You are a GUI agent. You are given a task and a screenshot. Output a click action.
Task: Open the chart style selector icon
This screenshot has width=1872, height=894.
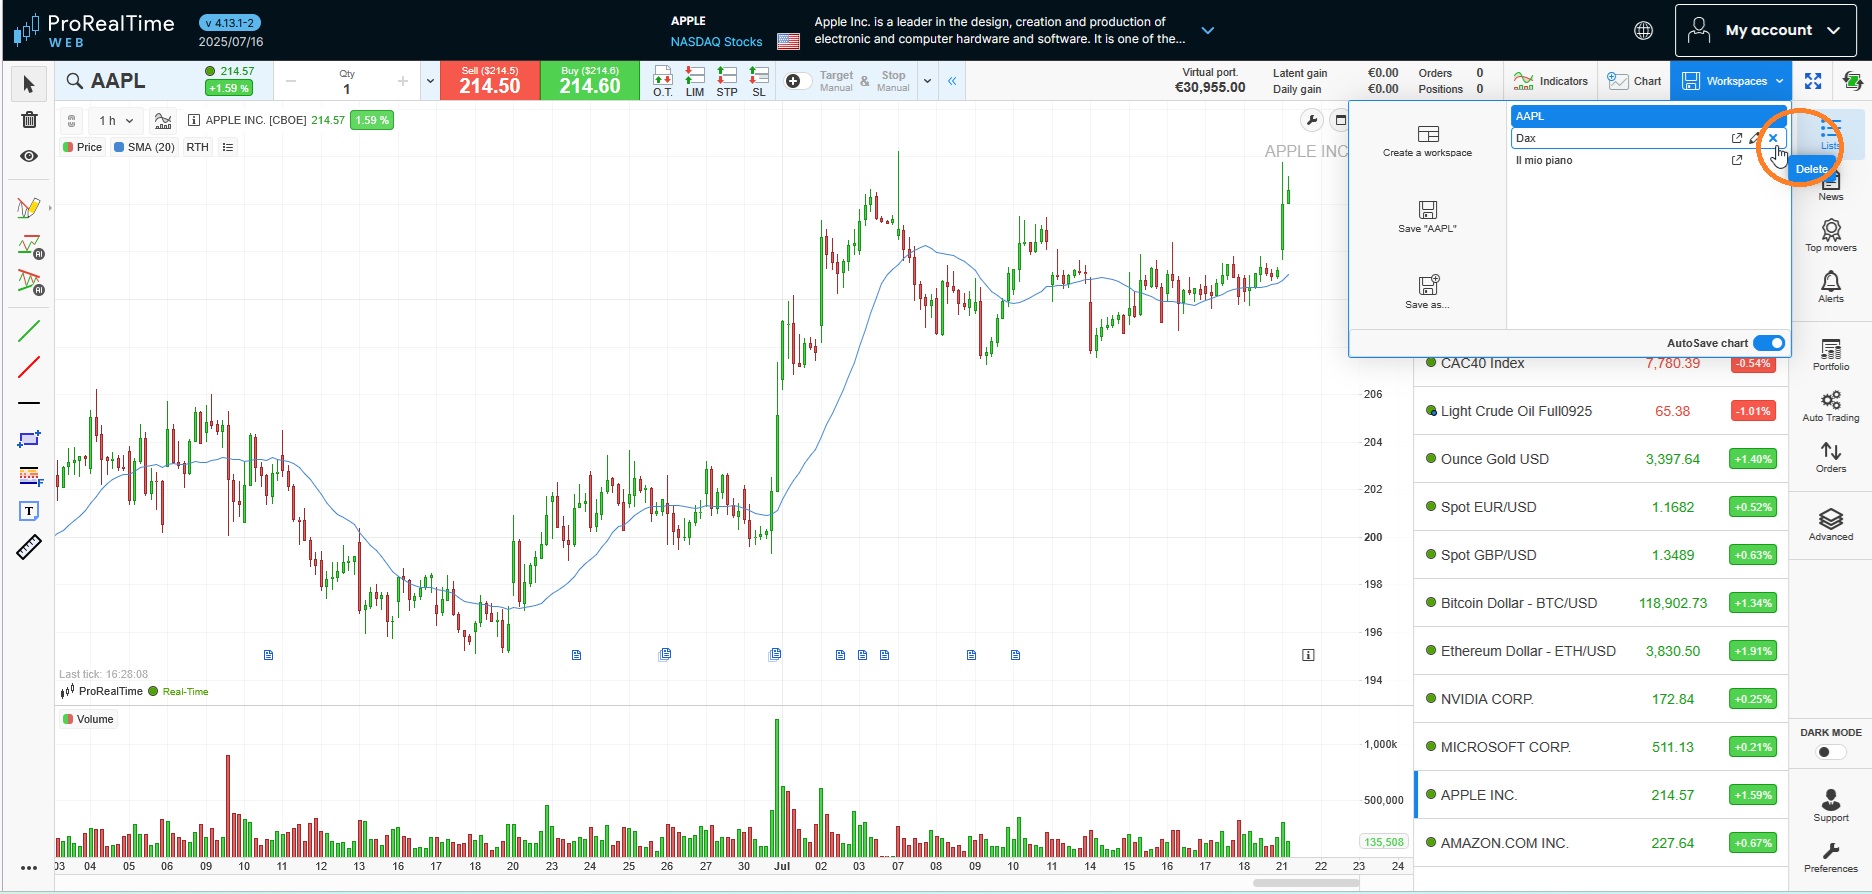click(162, 121)
